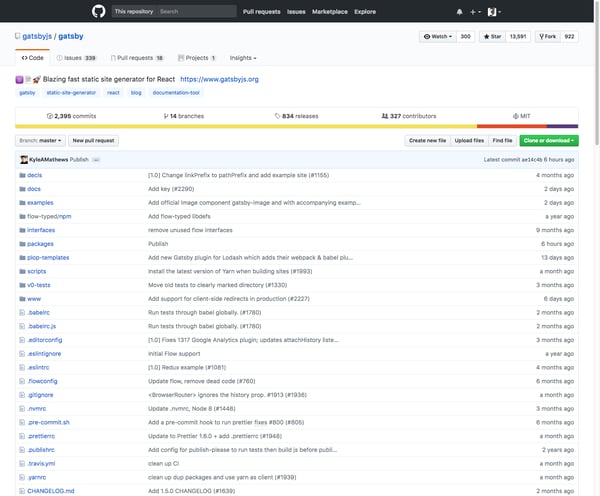
Task: Click the flow-typed/npm folder icon
Action: (x=22, y=217)
